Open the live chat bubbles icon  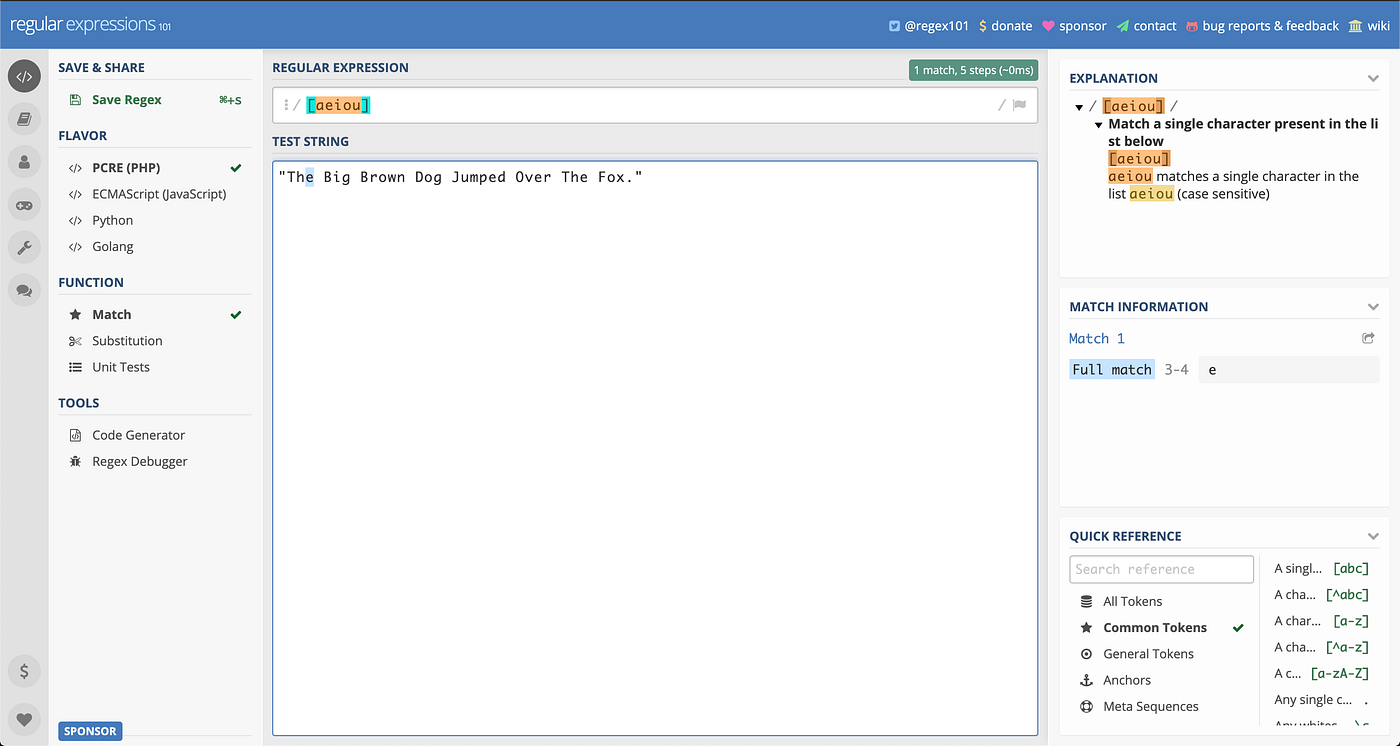pyautogui.click(x=24, y=291)
